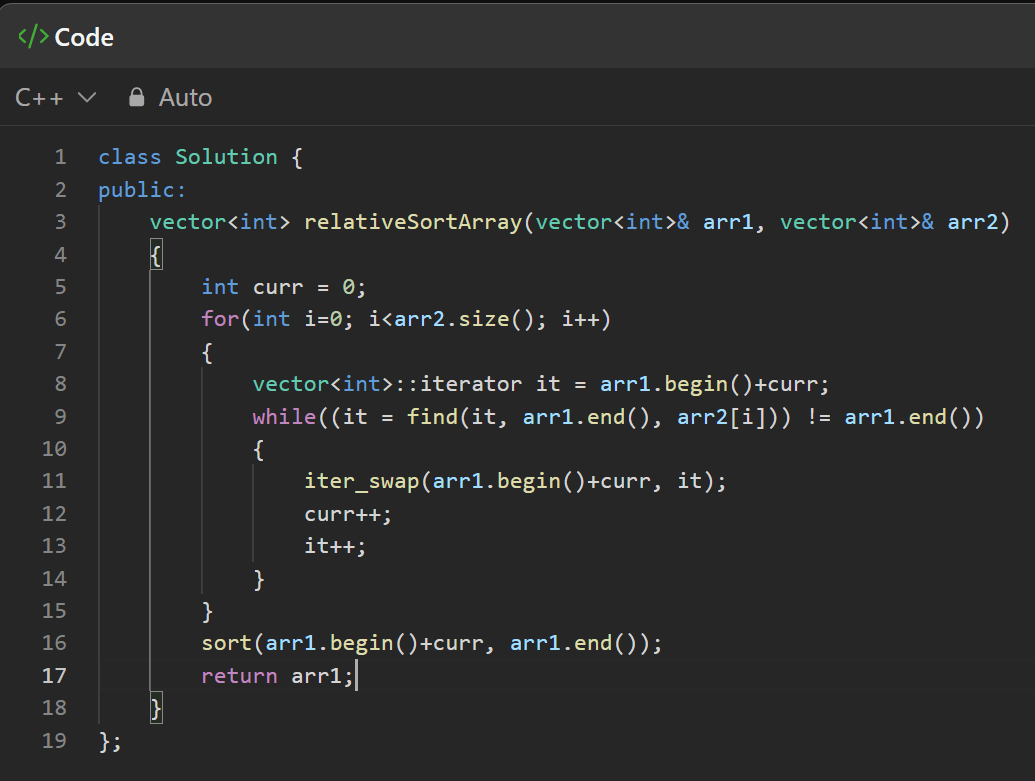Viewport: 1035px width, 781px height.
Task: Click the lock icon beside Auto
Action: pyautogui.click(x=137, y=97)
